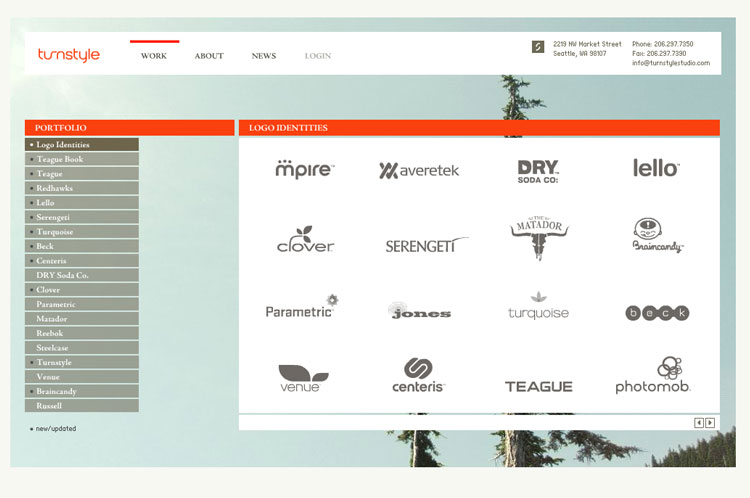
Task: Open the ABOUT navigation tab
Action: pyautogui.click(x=209, y=55)
